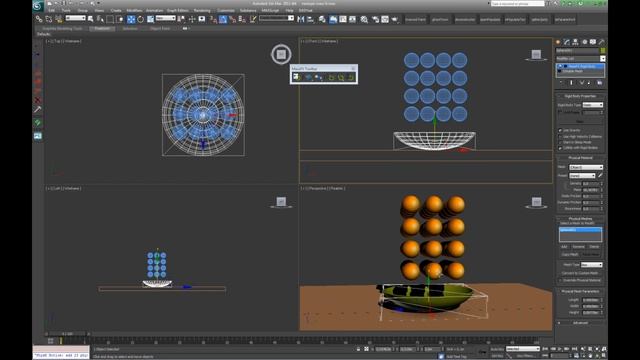Click the Add physical mesh button

click(564, 247)
